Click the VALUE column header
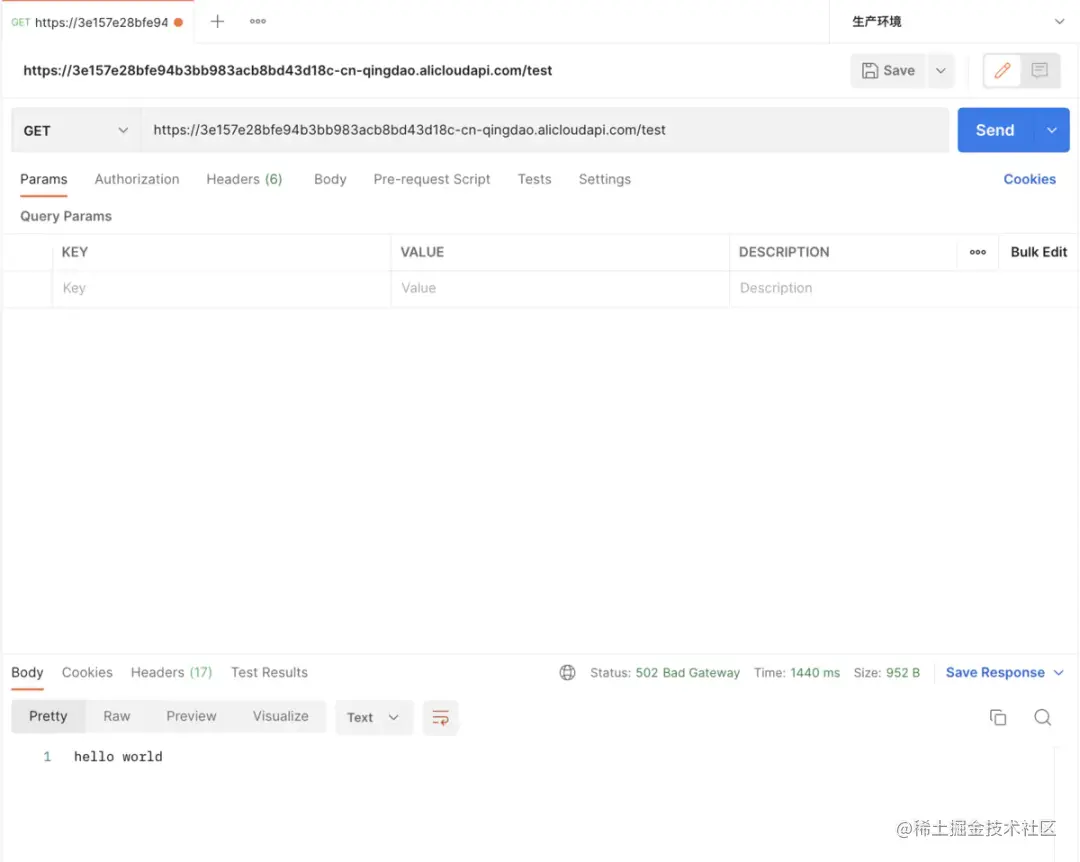The image size is (1080, 862). tap(422, 252)
